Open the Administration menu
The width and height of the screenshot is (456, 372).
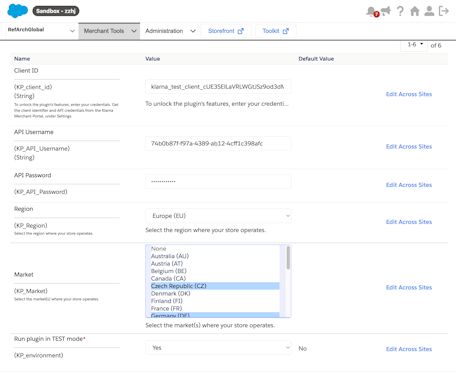click(170, 31)
